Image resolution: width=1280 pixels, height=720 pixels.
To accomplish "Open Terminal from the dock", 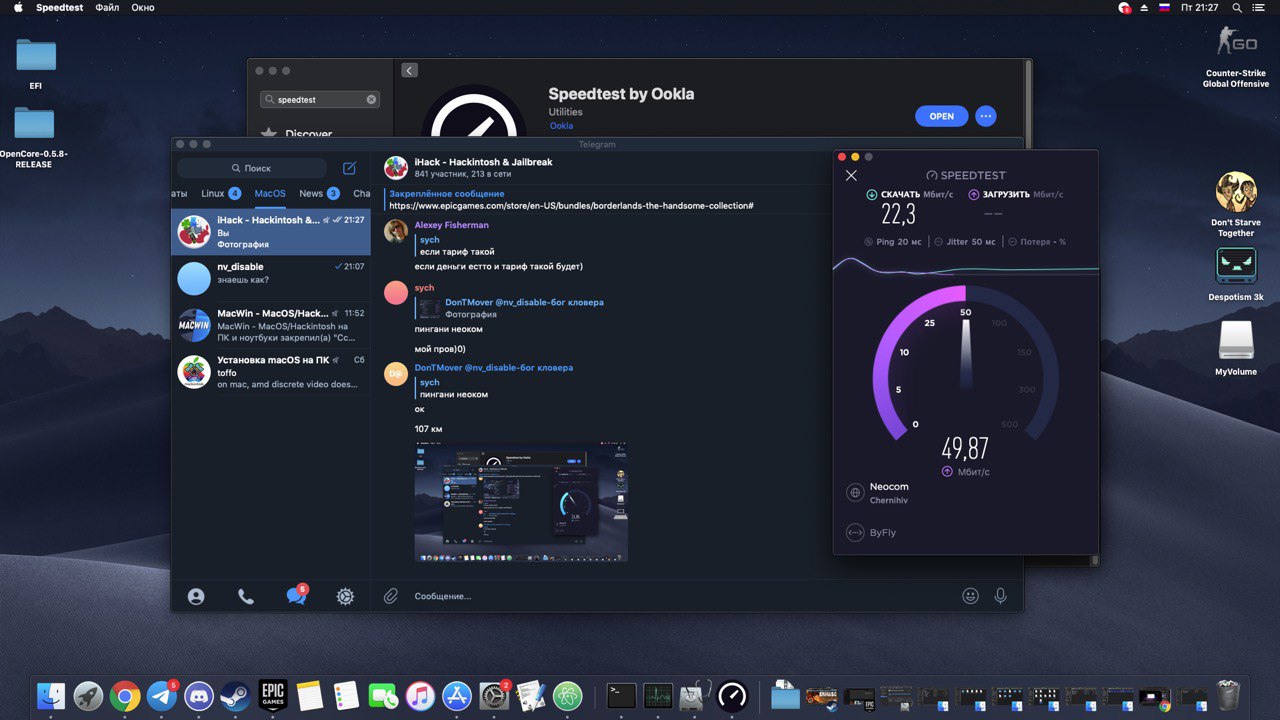I will (x=621, y=695).
